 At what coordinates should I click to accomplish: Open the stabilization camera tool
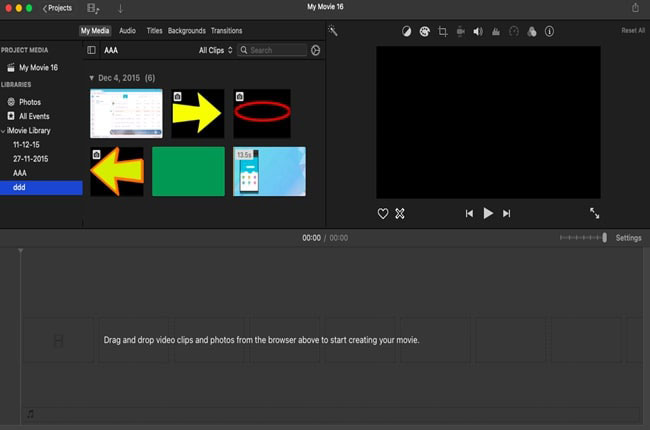(460, 32)
